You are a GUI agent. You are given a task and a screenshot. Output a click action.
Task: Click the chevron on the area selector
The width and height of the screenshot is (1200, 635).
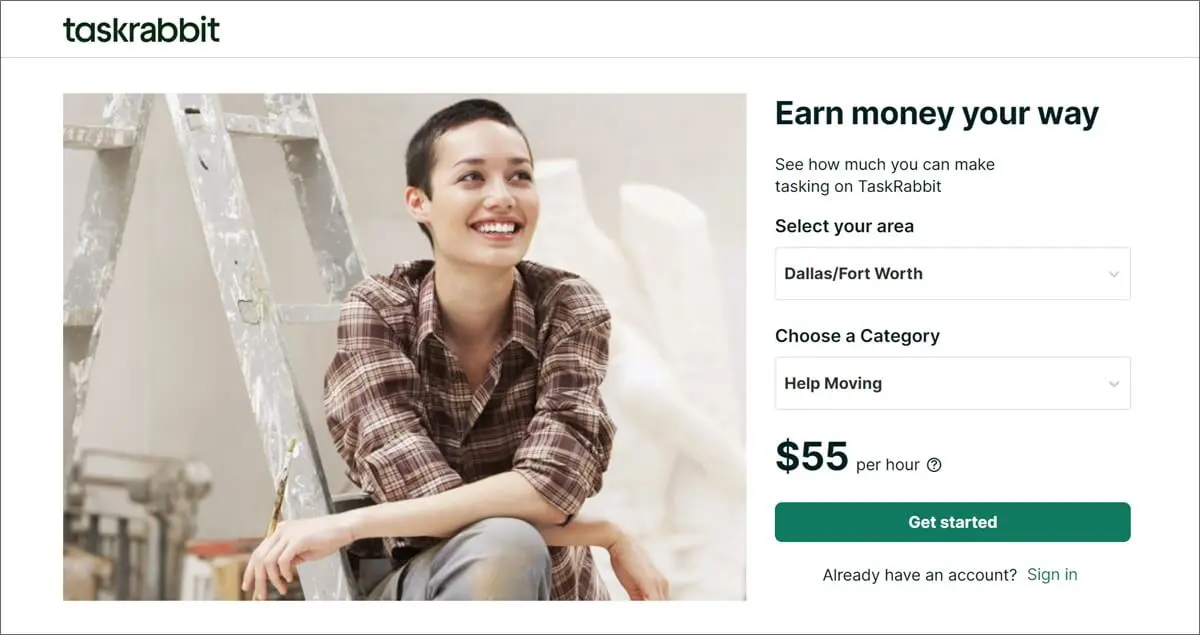tap(1113, 273)
